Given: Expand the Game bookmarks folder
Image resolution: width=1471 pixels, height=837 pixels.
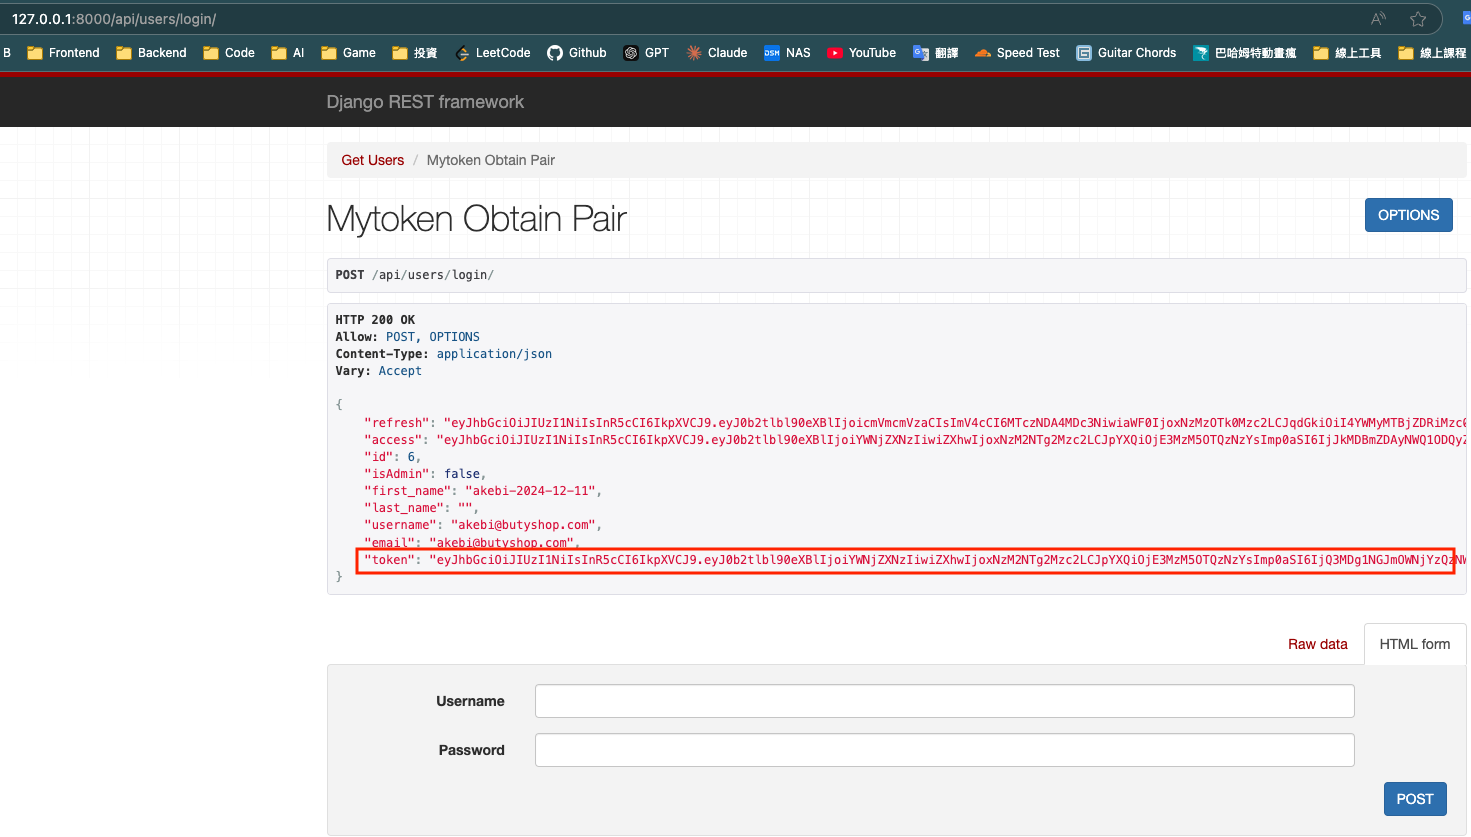Looking at the screenshot, I should (x=348, y=53).
